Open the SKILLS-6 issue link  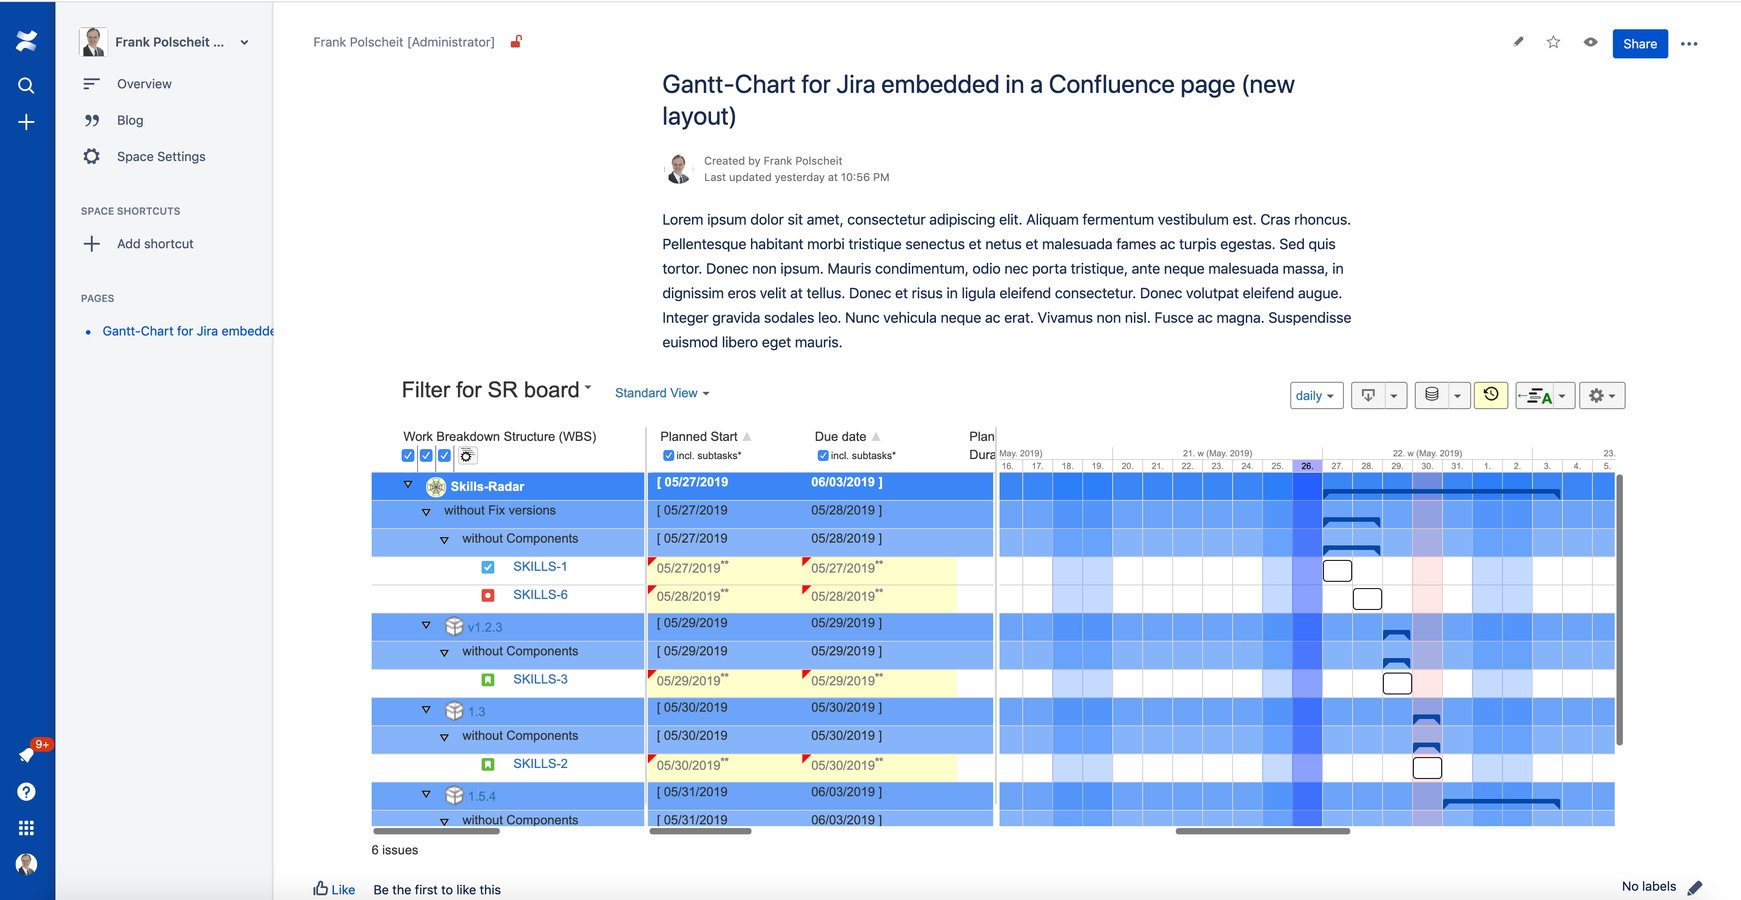point(540,595)
